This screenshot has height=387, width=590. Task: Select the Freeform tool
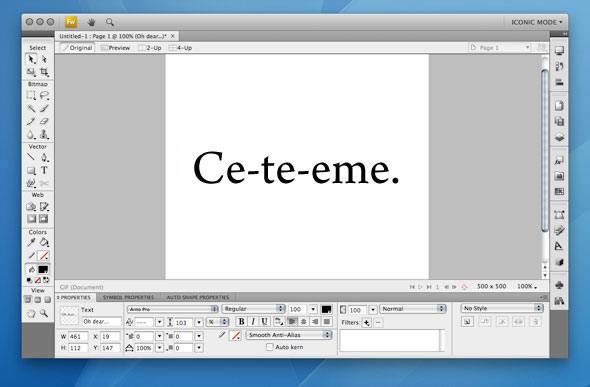[31, 183]
